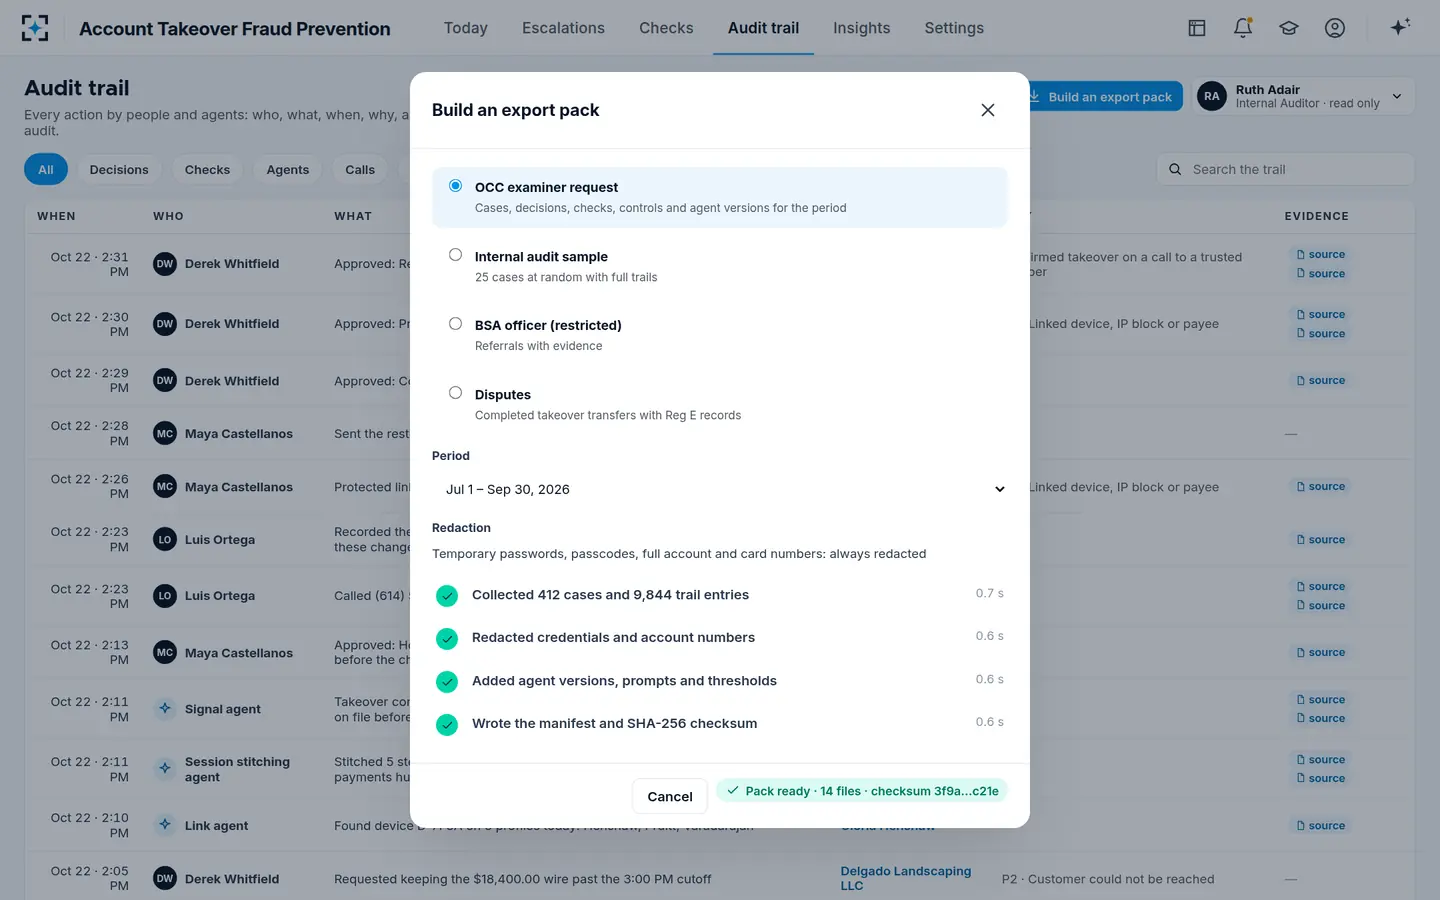Click the Link agent avatar icon
This screenshot has width=1440, height=900.
pyautogui.click(x=165, y=825)
